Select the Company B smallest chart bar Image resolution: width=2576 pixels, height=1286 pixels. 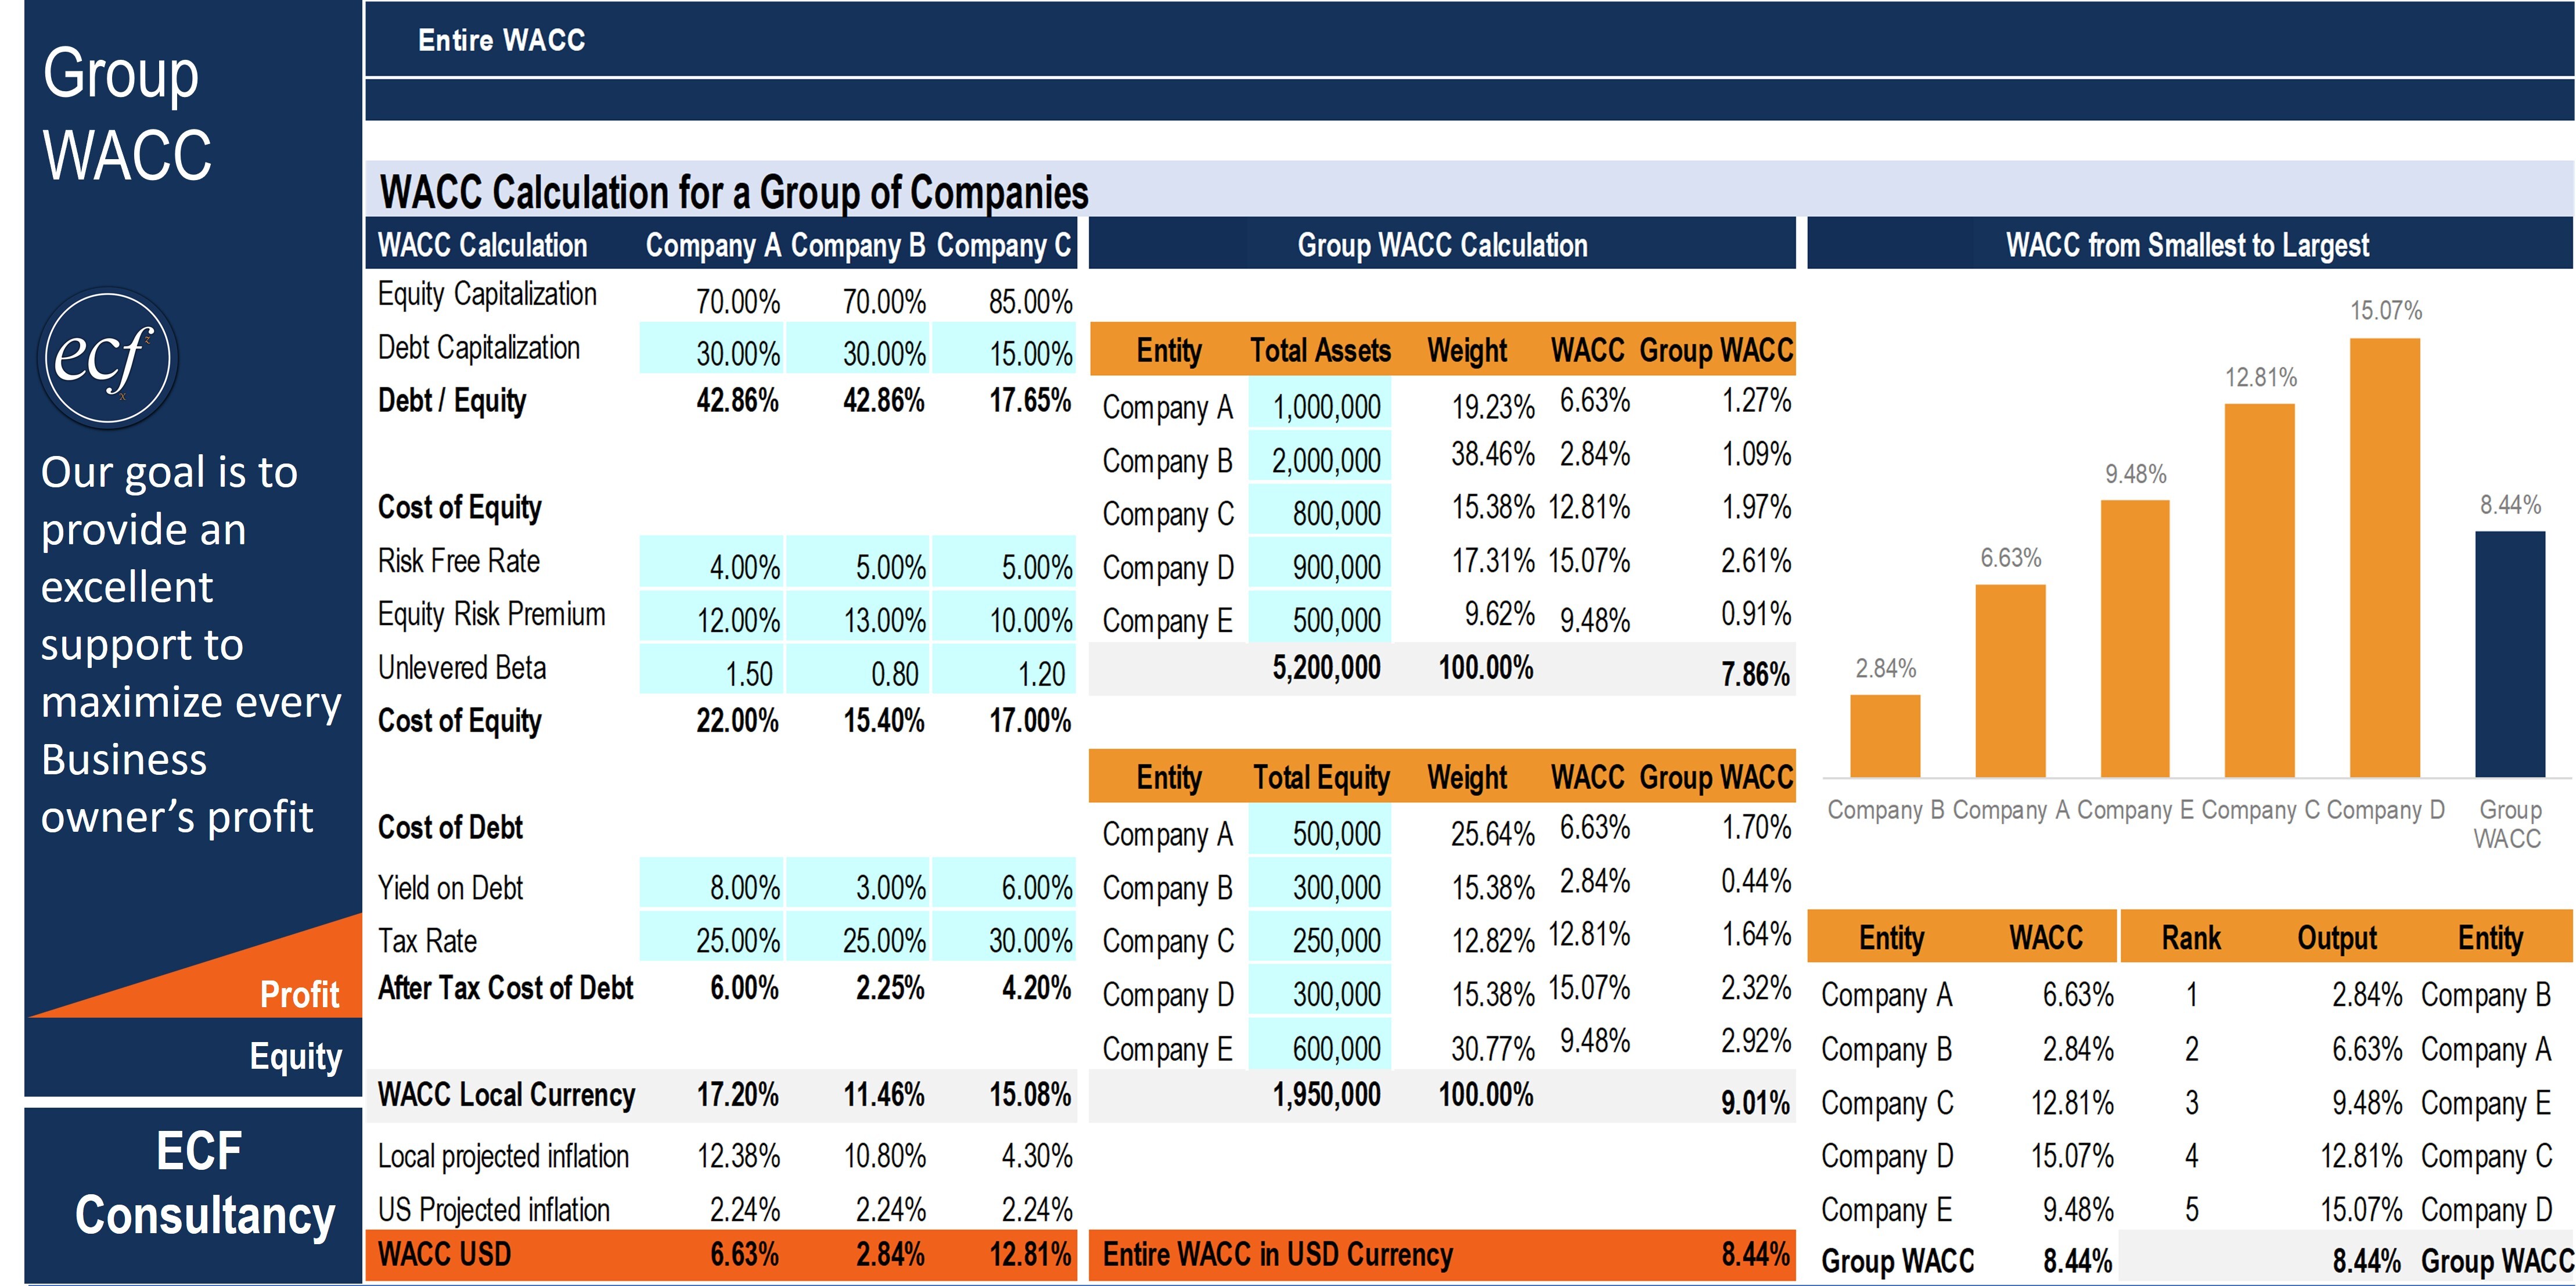(x=1885, y=736)
